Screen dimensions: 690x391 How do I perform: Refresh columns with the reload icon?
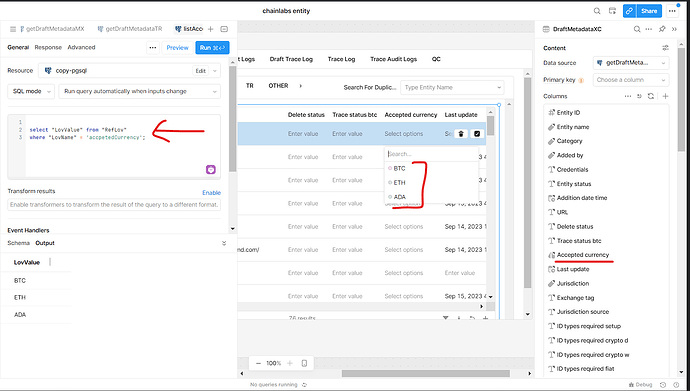click(x=651, y=96)
